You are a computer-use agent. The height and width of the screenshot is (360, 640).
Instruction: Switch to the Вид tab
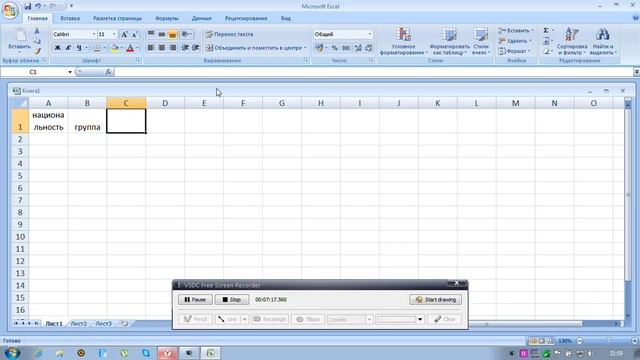tap(286, 18)
